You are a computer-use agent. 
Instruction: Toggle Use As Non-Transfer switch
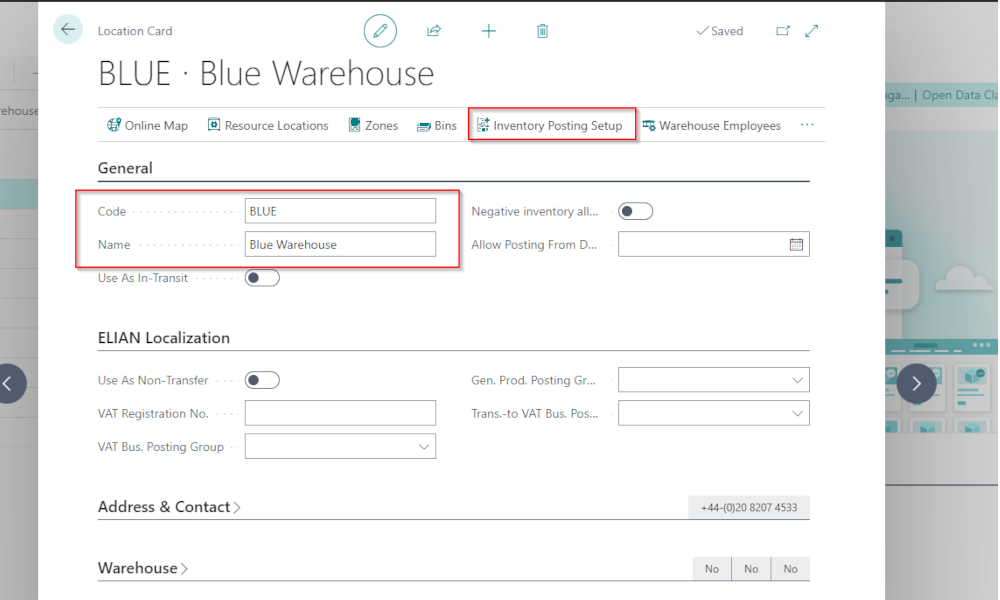(x=262, y=380)
